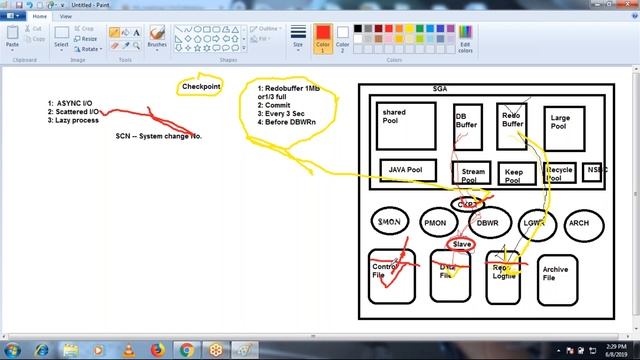Screen dimensions: 640x360
Task: Open VLC media player from the taskbar
Action: coord(129,350)
